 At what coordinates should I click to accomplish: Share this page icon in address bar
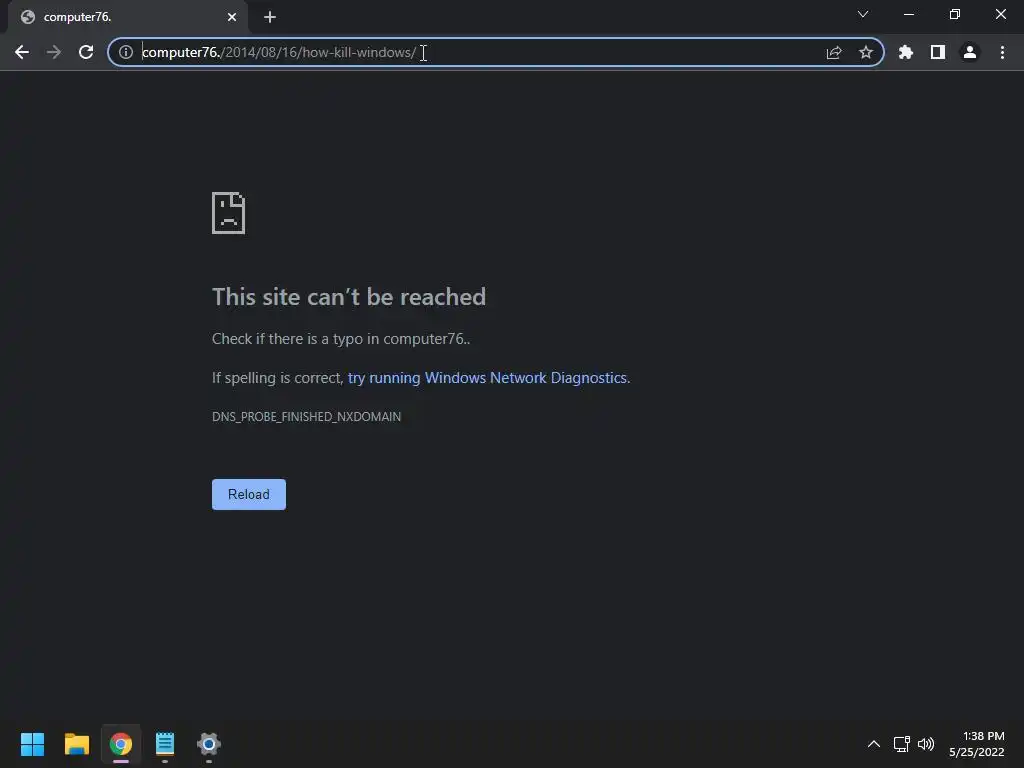coord(834,52)
